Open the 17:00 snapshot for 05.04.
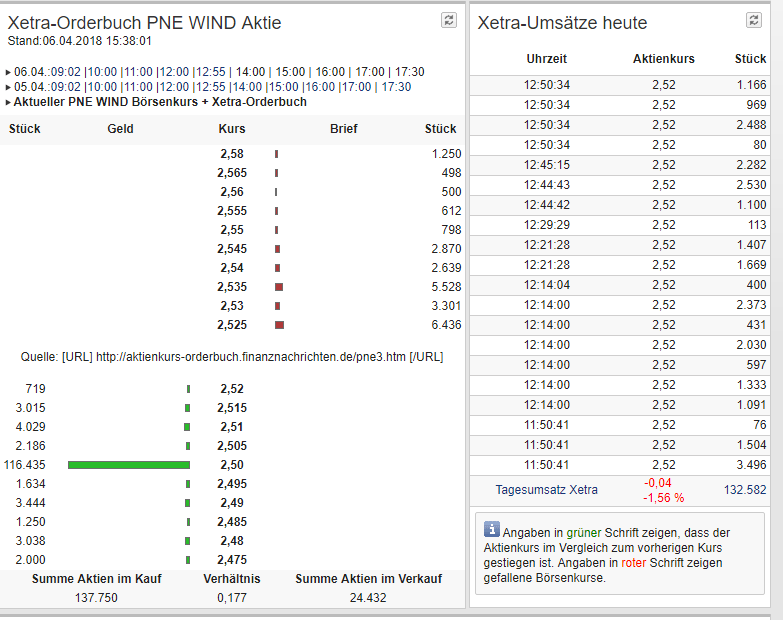Viewport: 783px width, 620px height. click(356, 87)
